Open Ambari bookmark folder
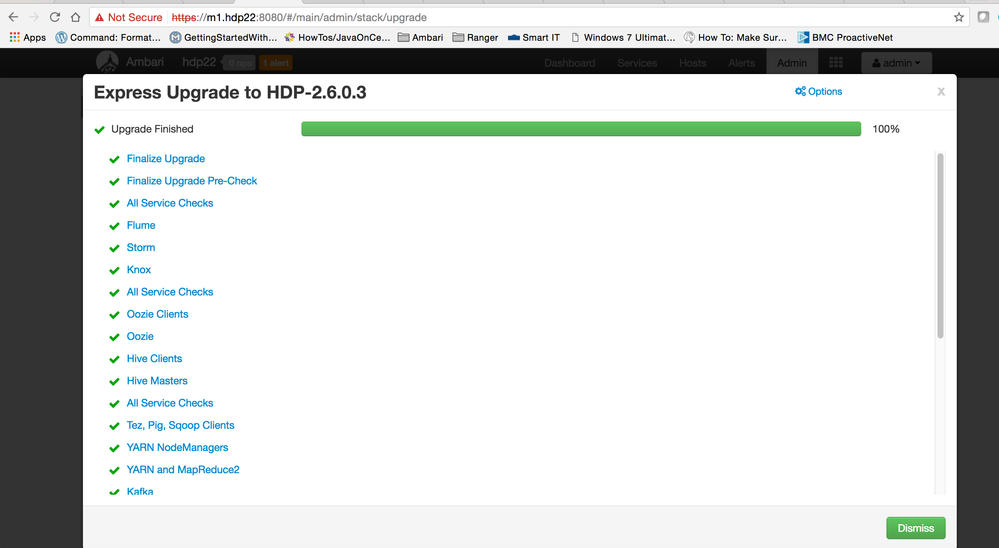 click(420, 38)
